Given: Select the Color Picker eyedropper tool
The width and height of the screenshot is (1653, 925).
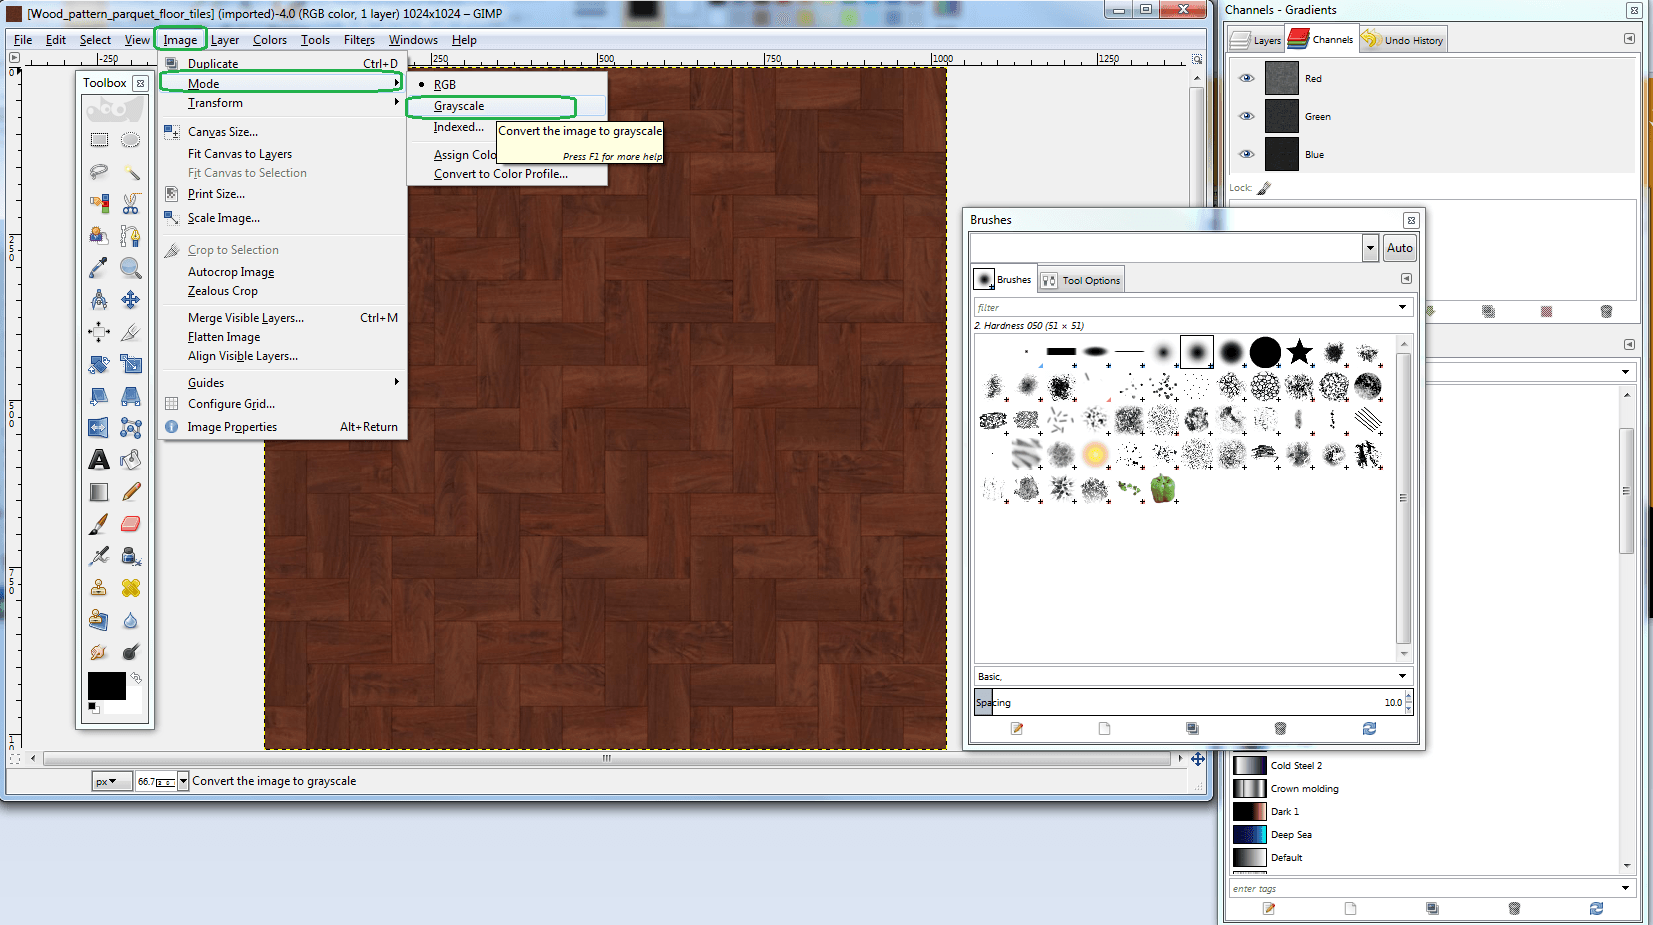Looking at the screenshot, I should [x=99, y=268].
